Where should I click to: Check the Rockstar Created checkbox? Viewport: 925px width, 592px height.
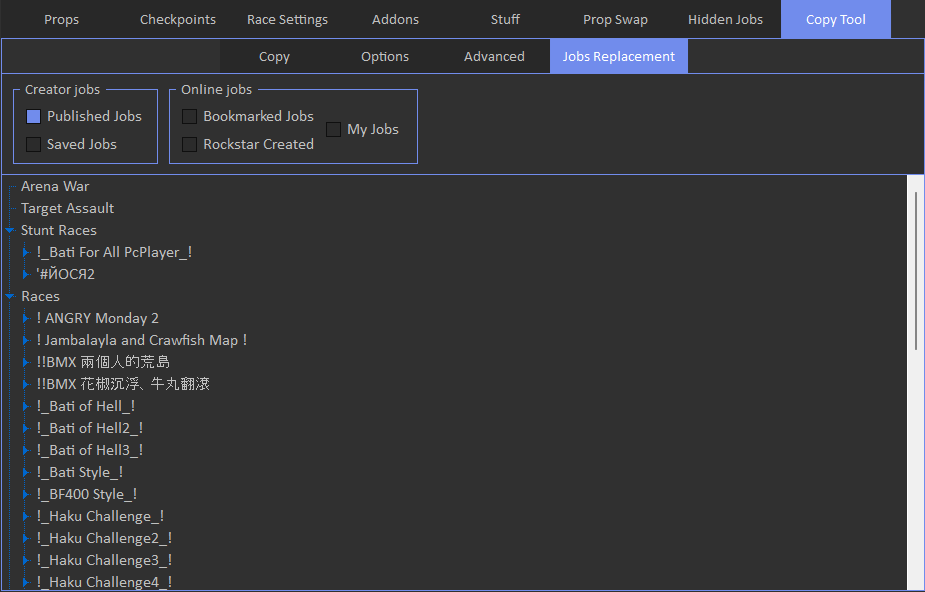tap(189, 144)
